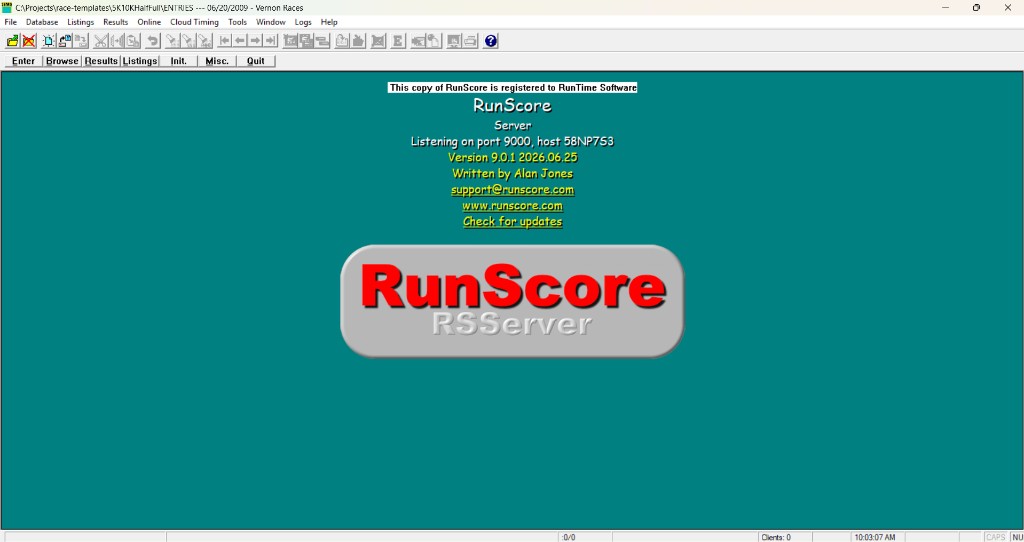Click the scissors cut icon
This screenshot has height=542, width=1024.
coord(101,41)
